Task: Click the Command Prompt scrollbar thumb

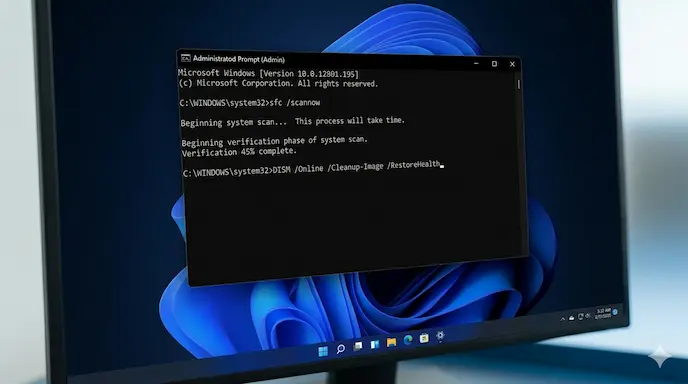Action: (x=519, y=84)
